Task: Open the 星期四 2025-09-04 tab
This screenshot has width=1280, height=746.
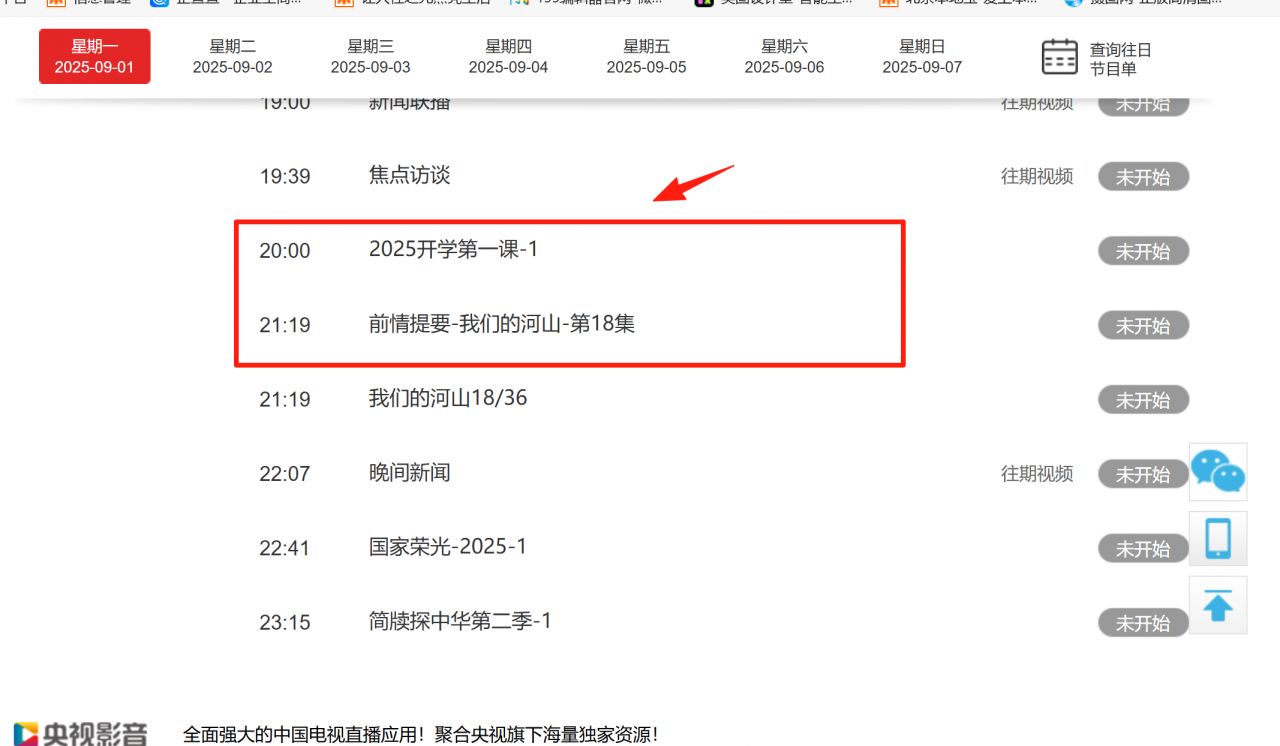Action: pyautogui.click(x=508, y=57)
